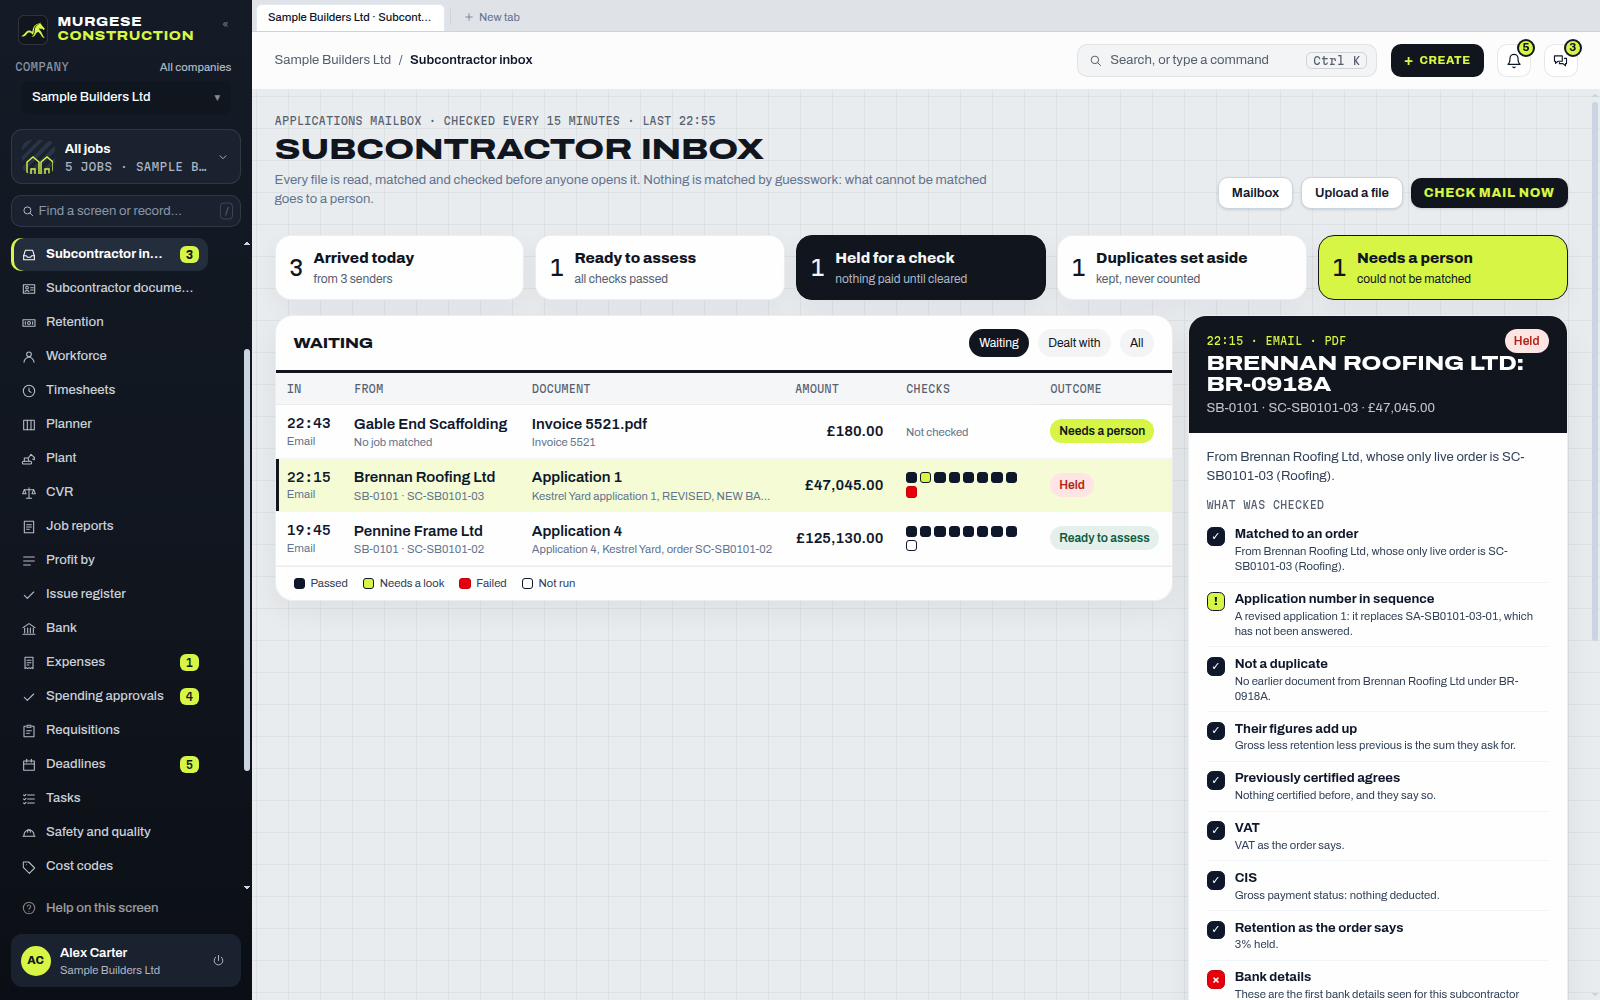Click the failed Bank details check box
This screenshot has height=1000, width=1600.
(1216, 980)
